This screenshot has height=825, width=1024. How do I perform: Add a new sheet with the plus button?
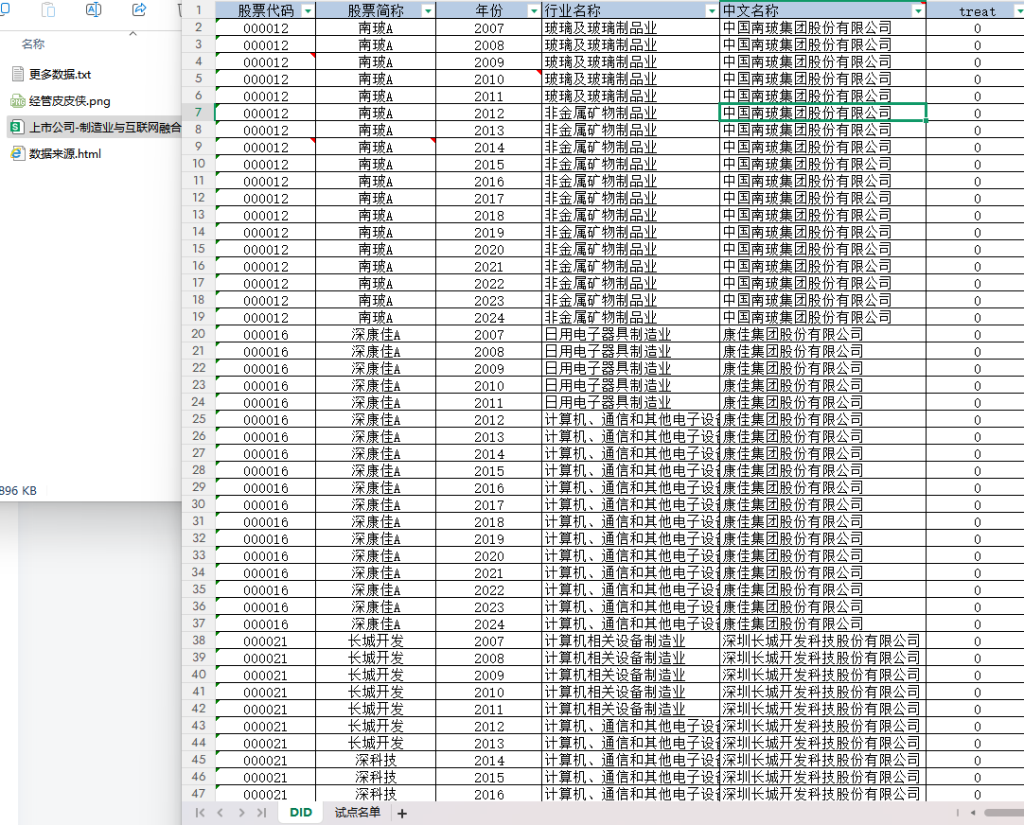[x=402, y=813]
